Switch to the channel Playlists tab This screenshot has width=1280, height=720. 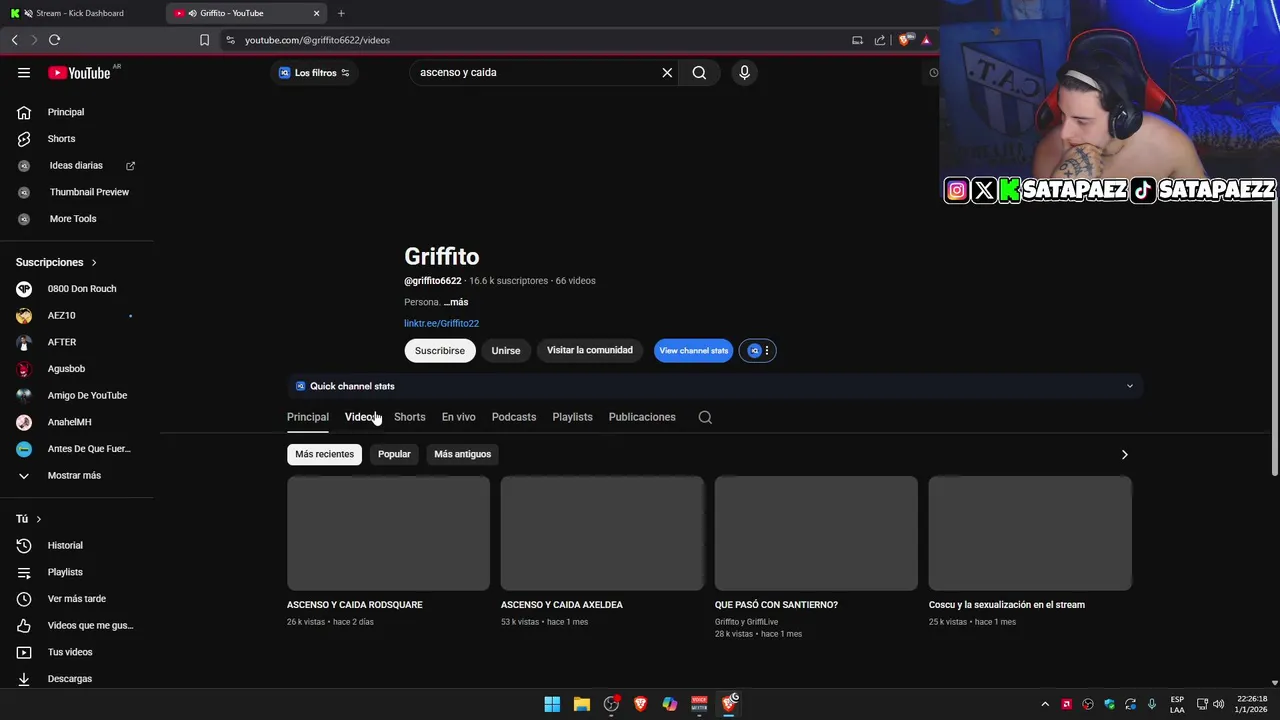(573, 417)
